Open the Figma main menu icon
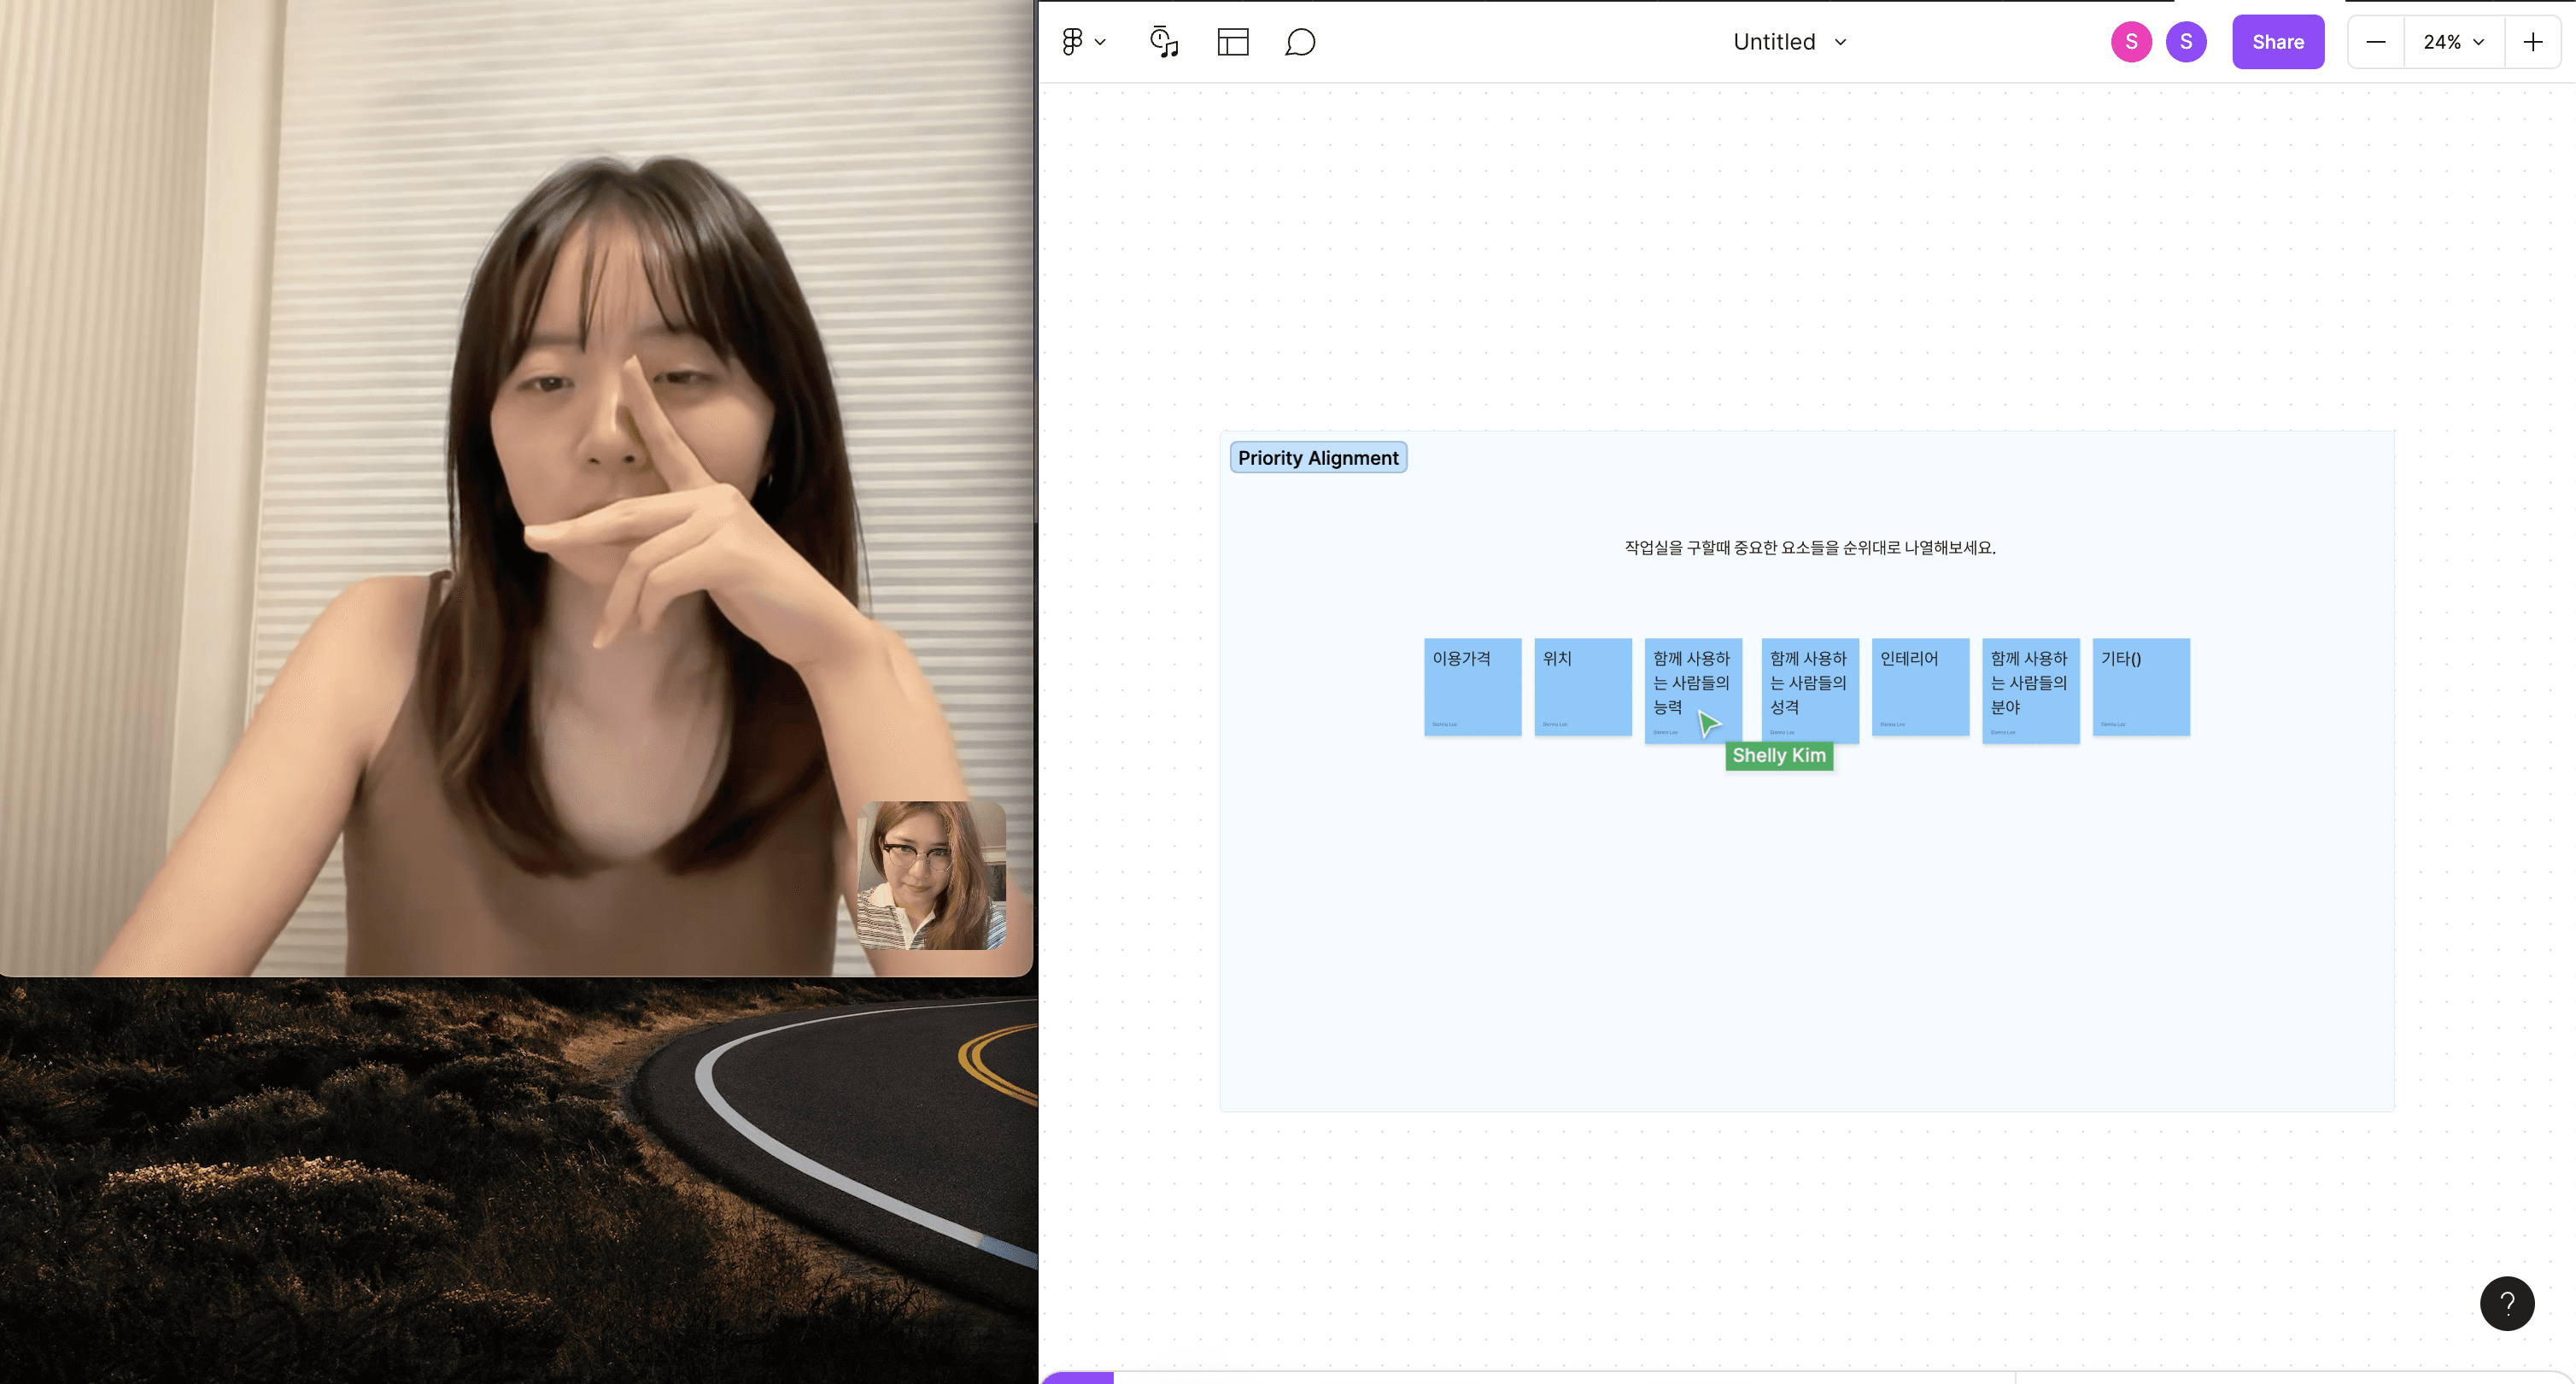This screenshot has height=1384, width=2576. click(x=1072, y=42)
